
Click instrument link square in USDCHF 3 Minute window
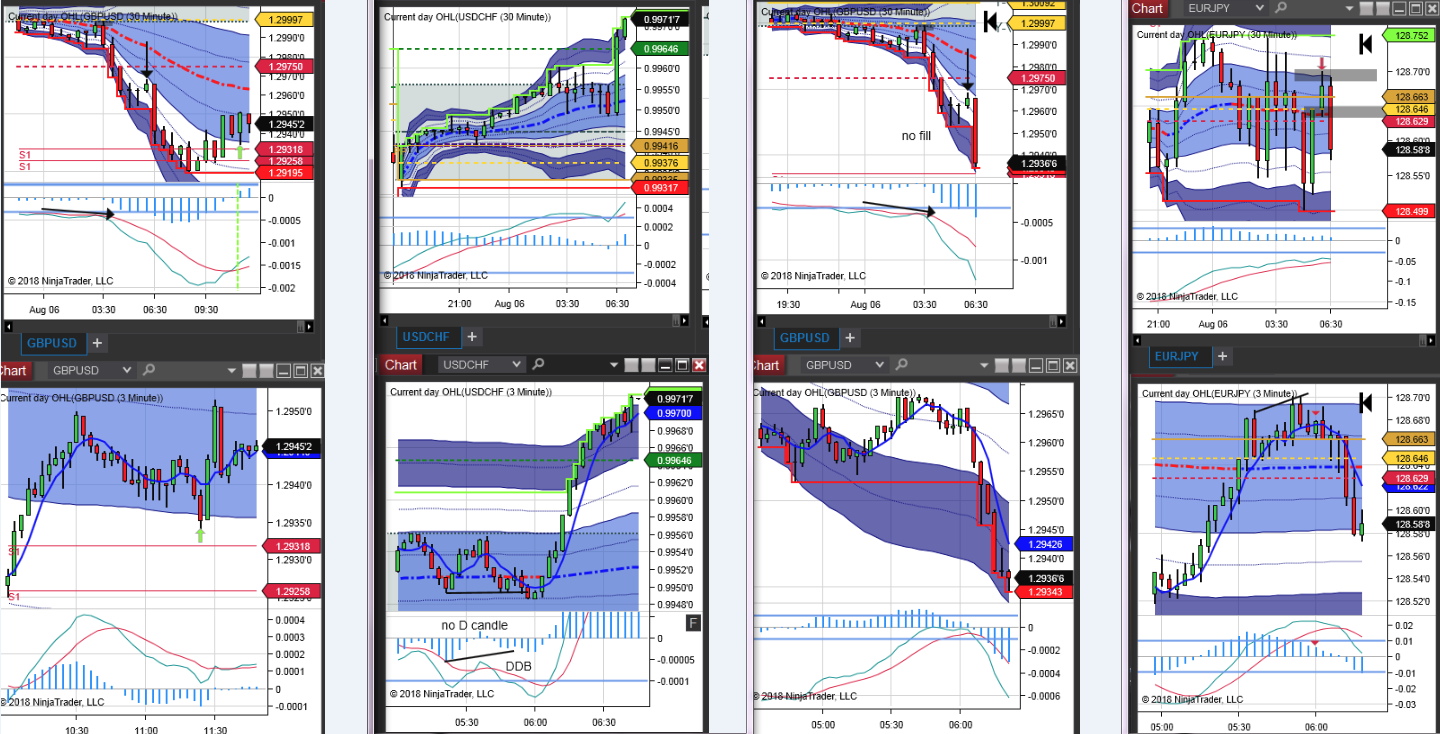632,365
